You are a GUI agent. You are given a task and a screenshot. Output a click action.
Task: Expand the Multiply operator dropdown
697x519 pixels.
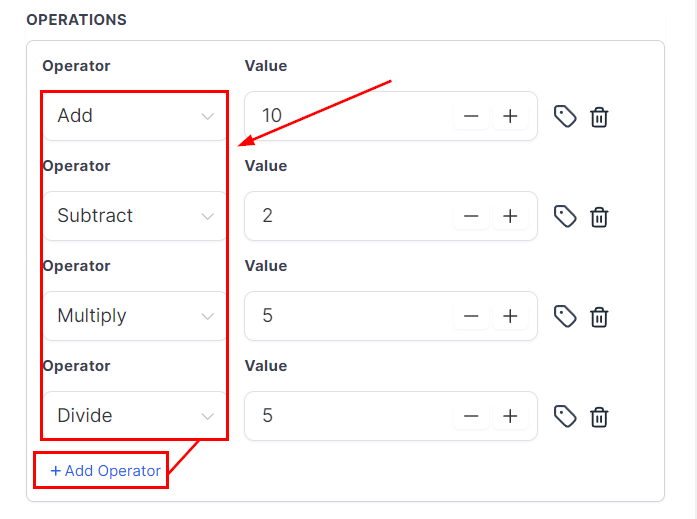135,316
